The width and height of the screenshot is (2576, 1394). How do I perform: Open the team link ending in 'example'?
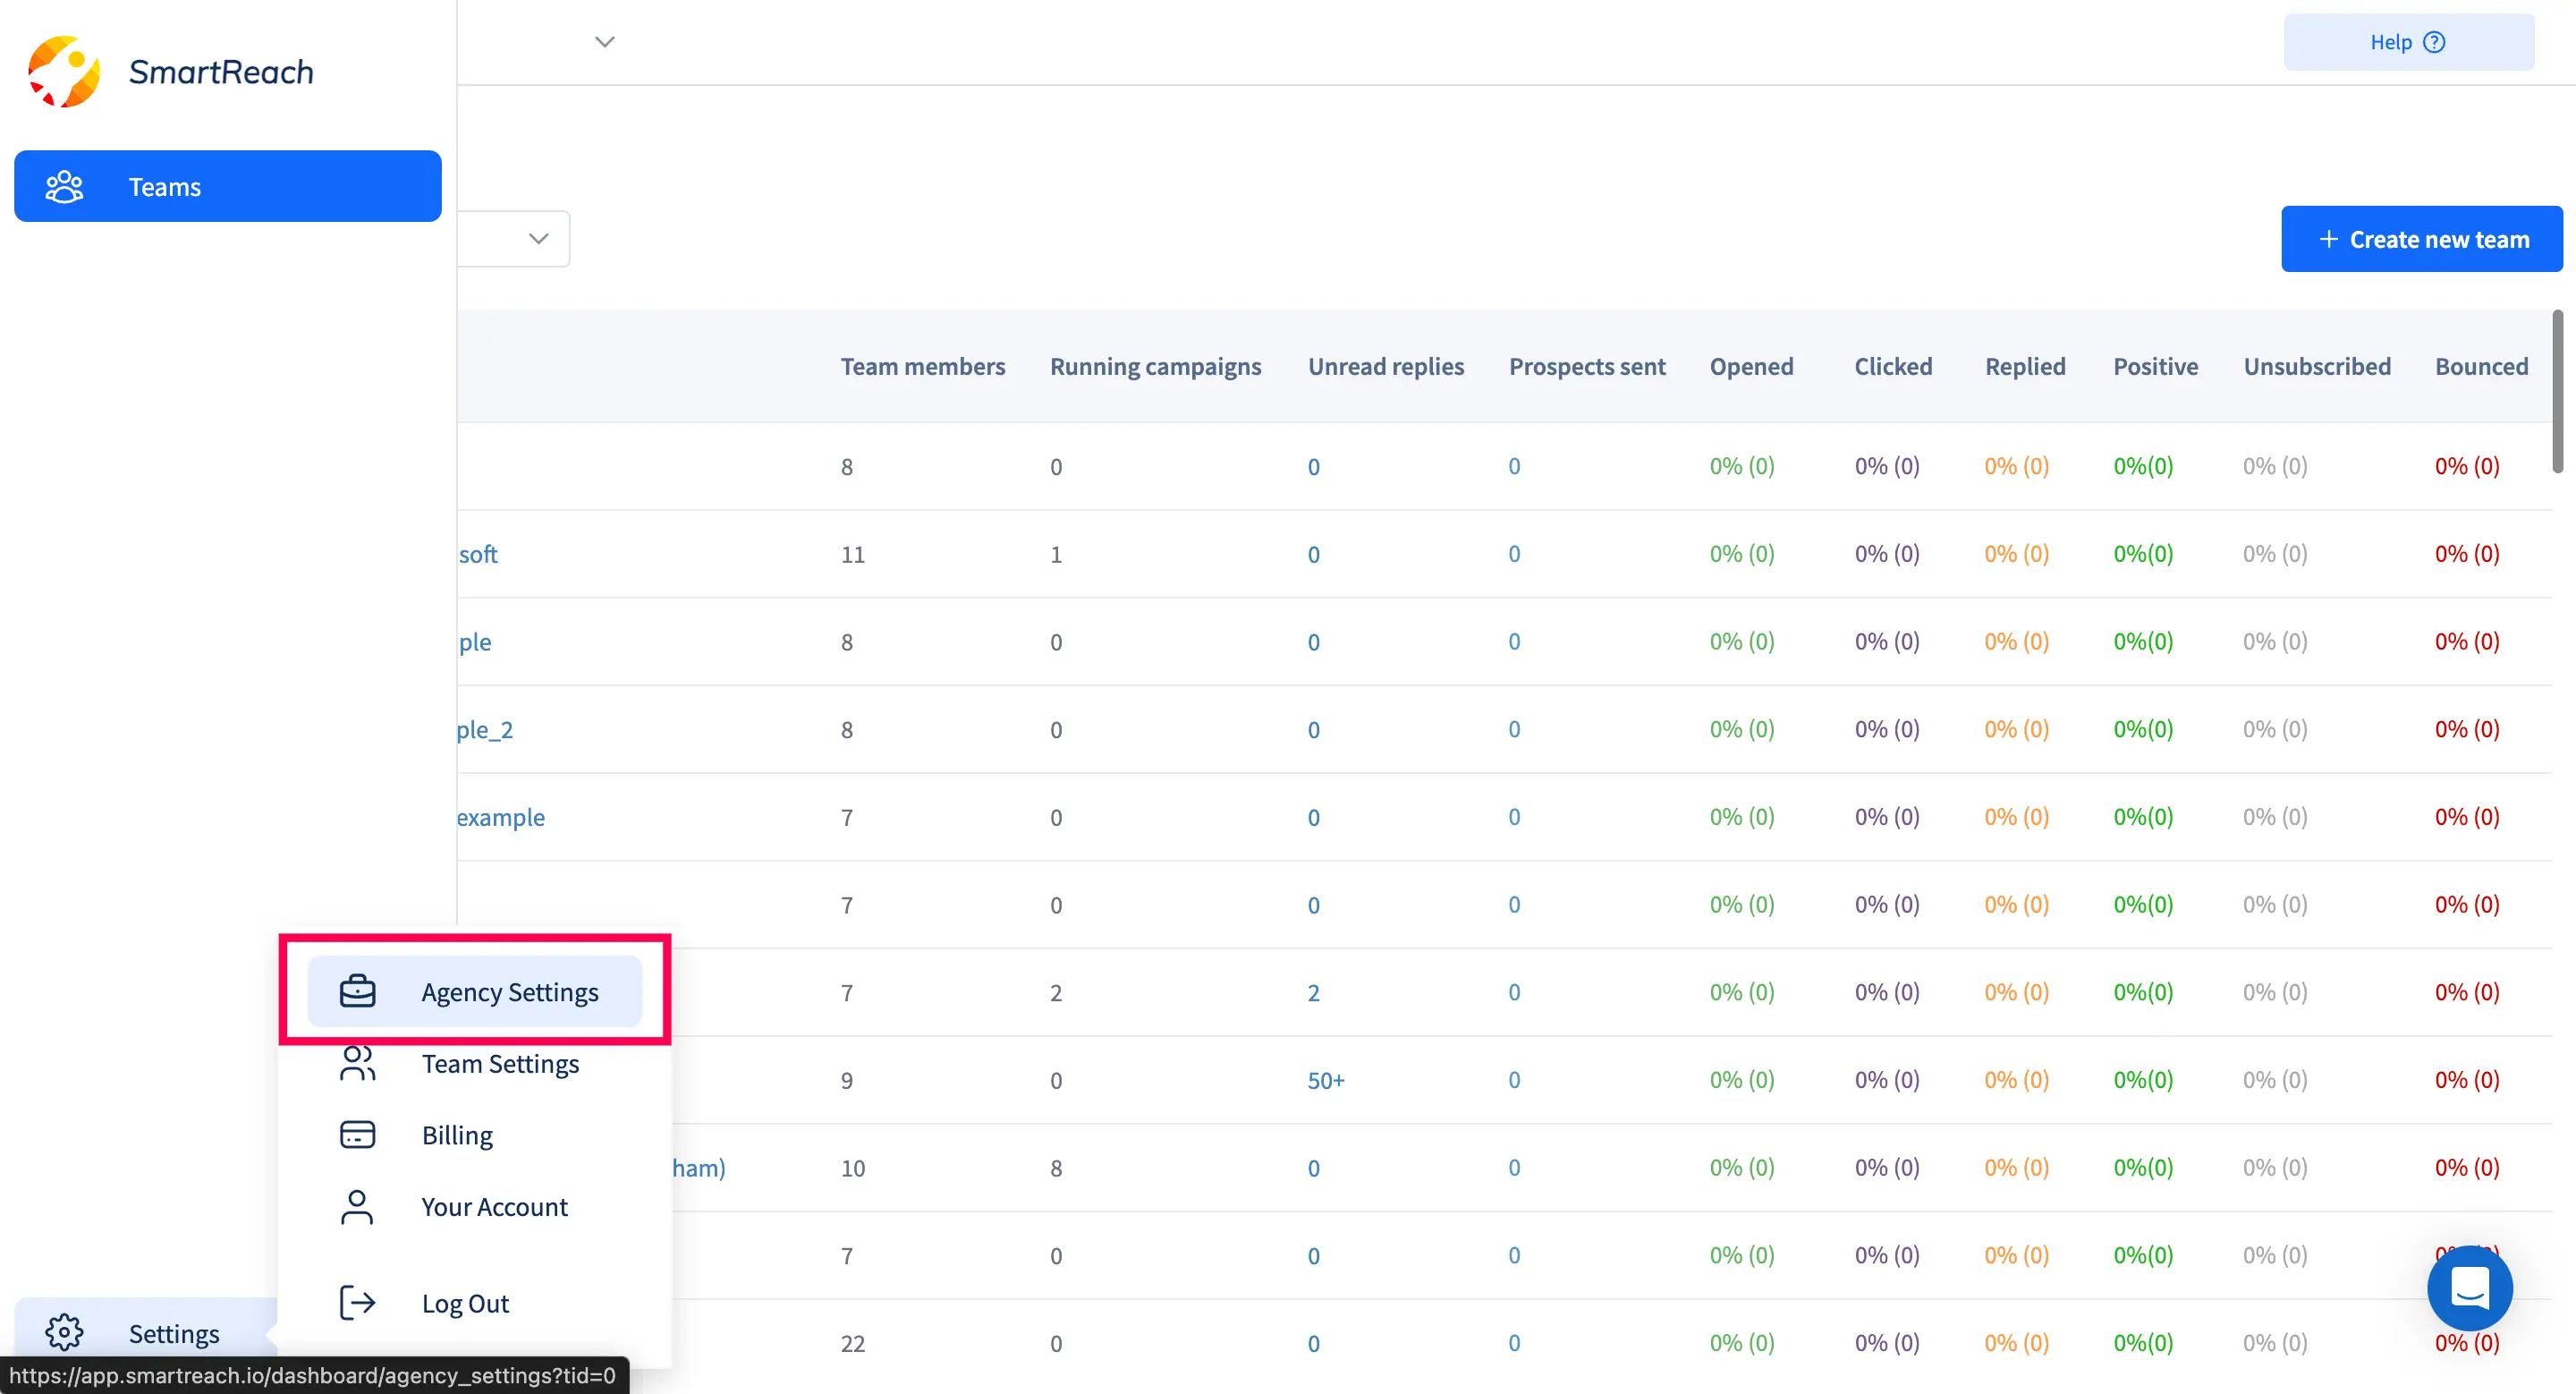pyautogui.click(x=501, y=817)
